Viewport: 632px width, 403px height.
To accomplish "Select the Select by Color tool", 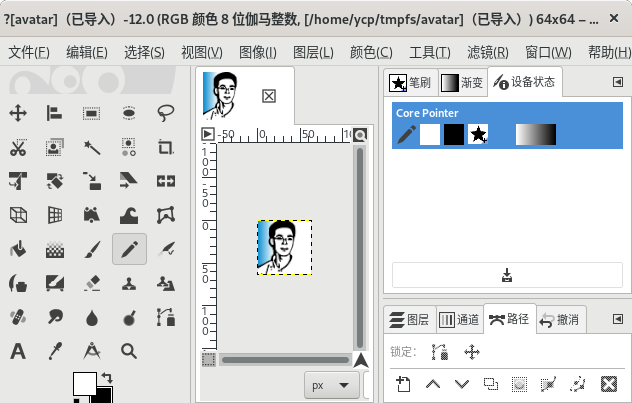I will 129,147.
